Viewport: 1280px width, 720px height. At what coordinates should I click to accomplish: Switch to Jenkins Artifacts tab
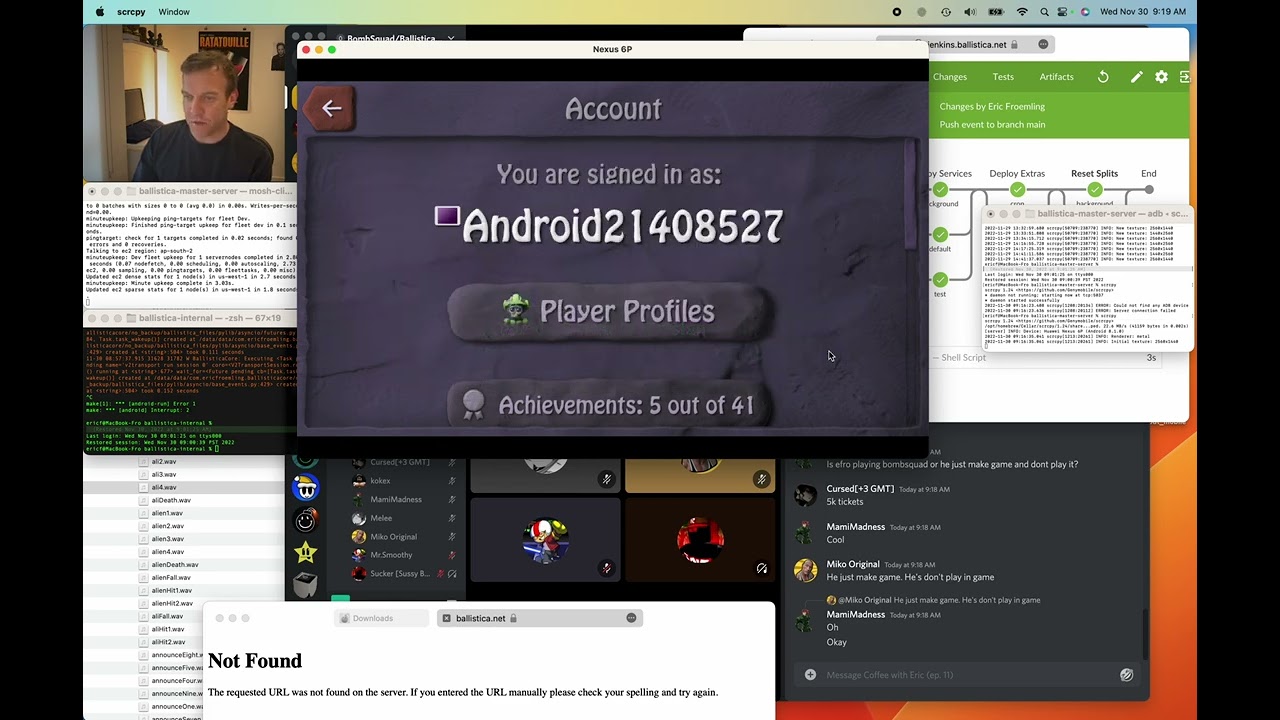[x=1056, y=77]
